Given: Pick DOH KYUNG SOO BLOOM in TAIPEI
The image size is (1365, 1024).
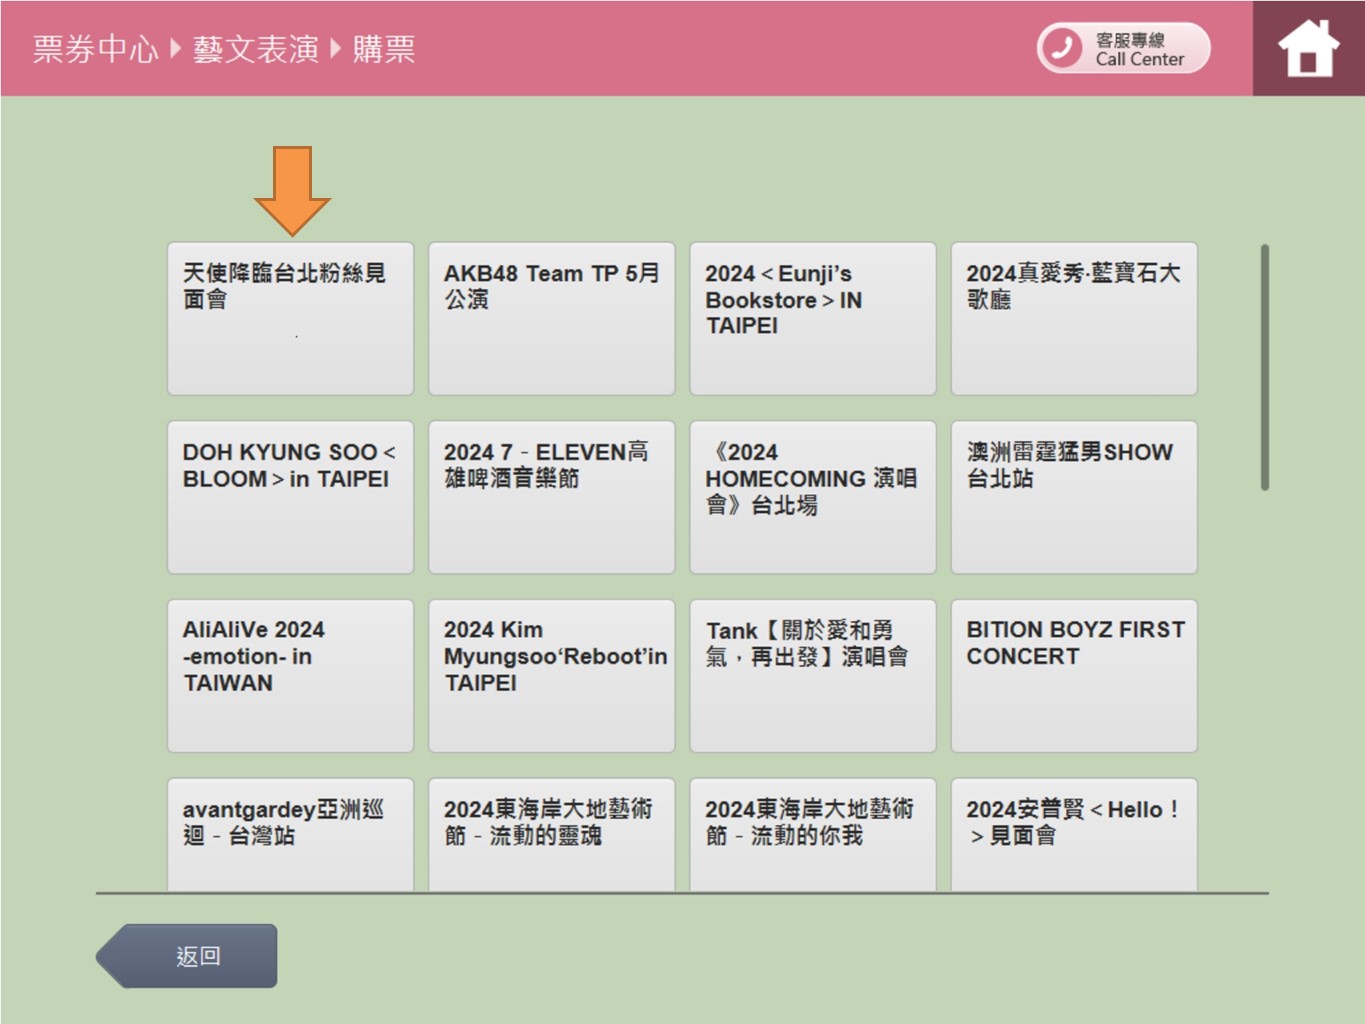Looking at the screenshot, I should tap(290, 497).
